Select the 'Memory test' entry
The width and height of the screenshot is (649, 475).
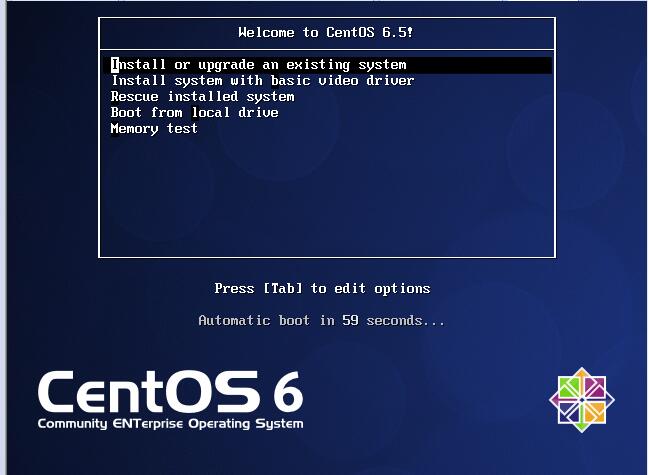tap(154, 129)
